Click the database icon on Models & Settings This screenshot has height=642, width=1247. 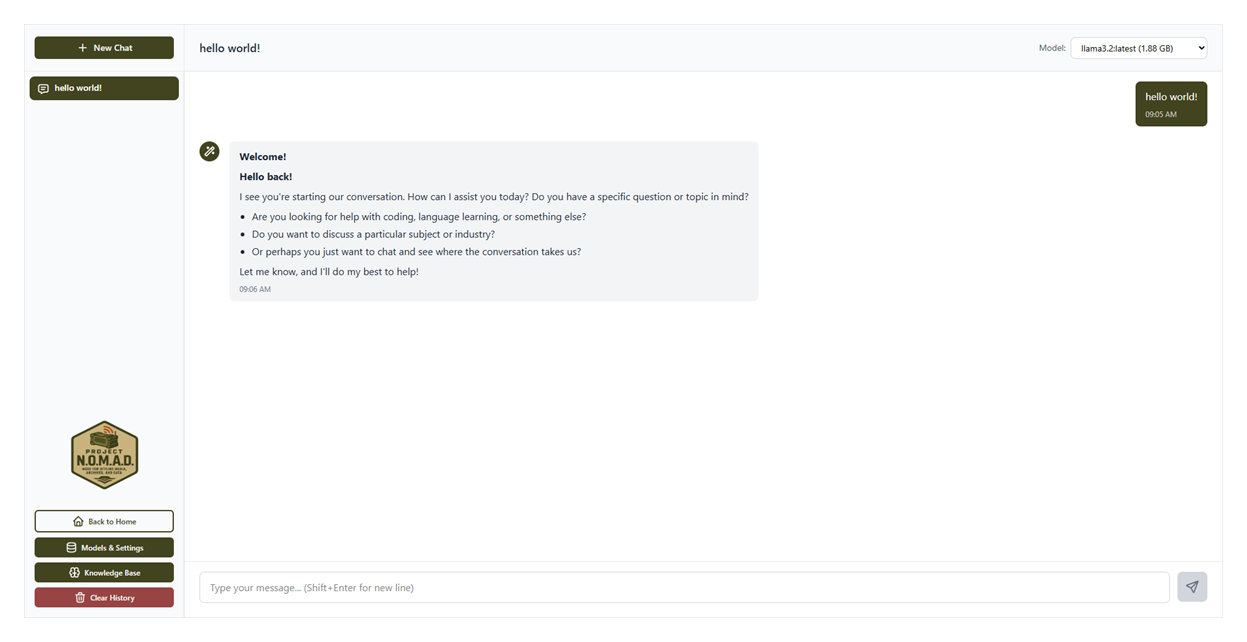click(x=71, y=548)
